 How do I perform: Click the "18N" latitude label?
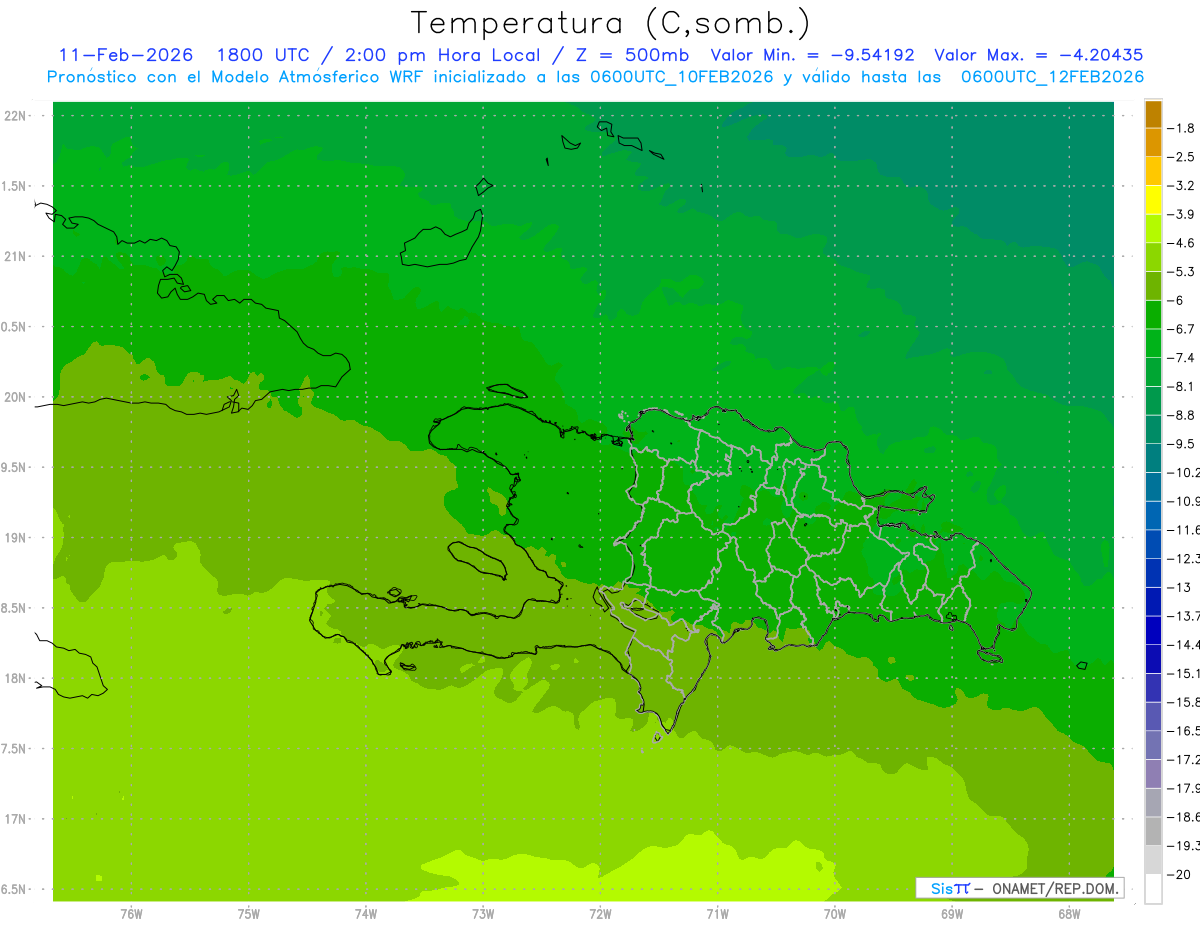click(16, 678)
